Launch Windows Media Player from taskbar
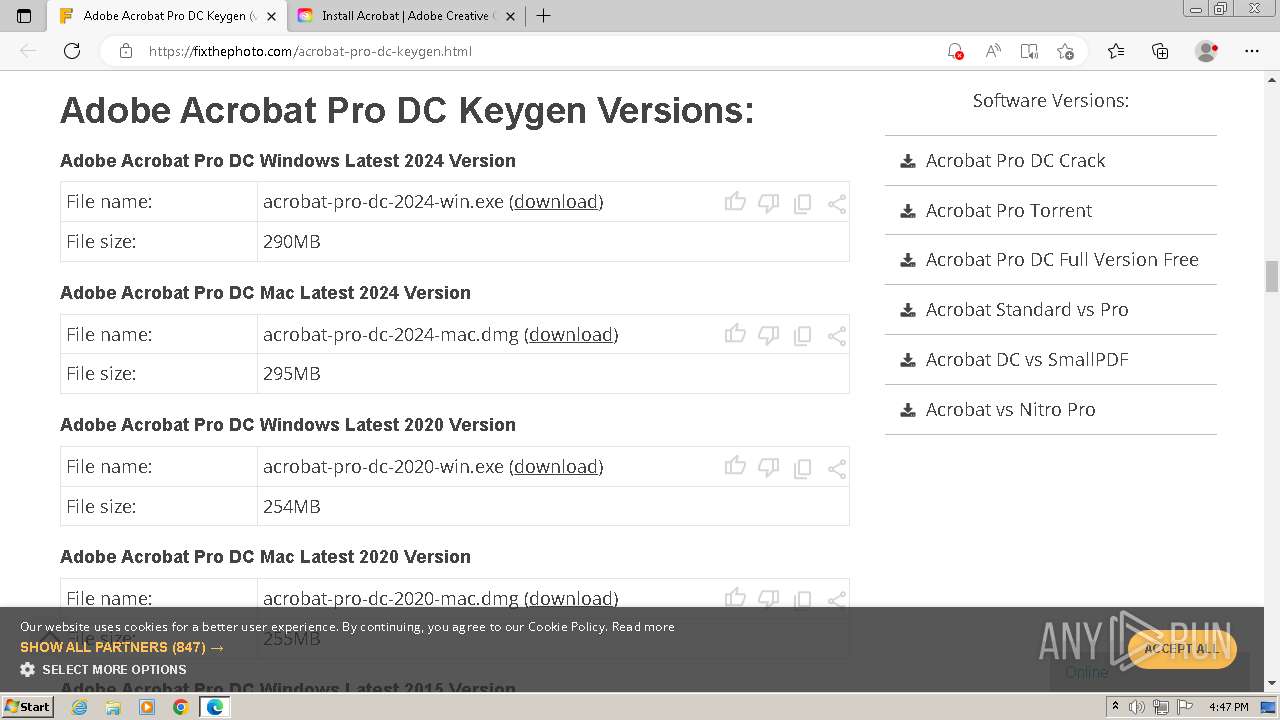 pyautogui.click(x=147, y=707)
